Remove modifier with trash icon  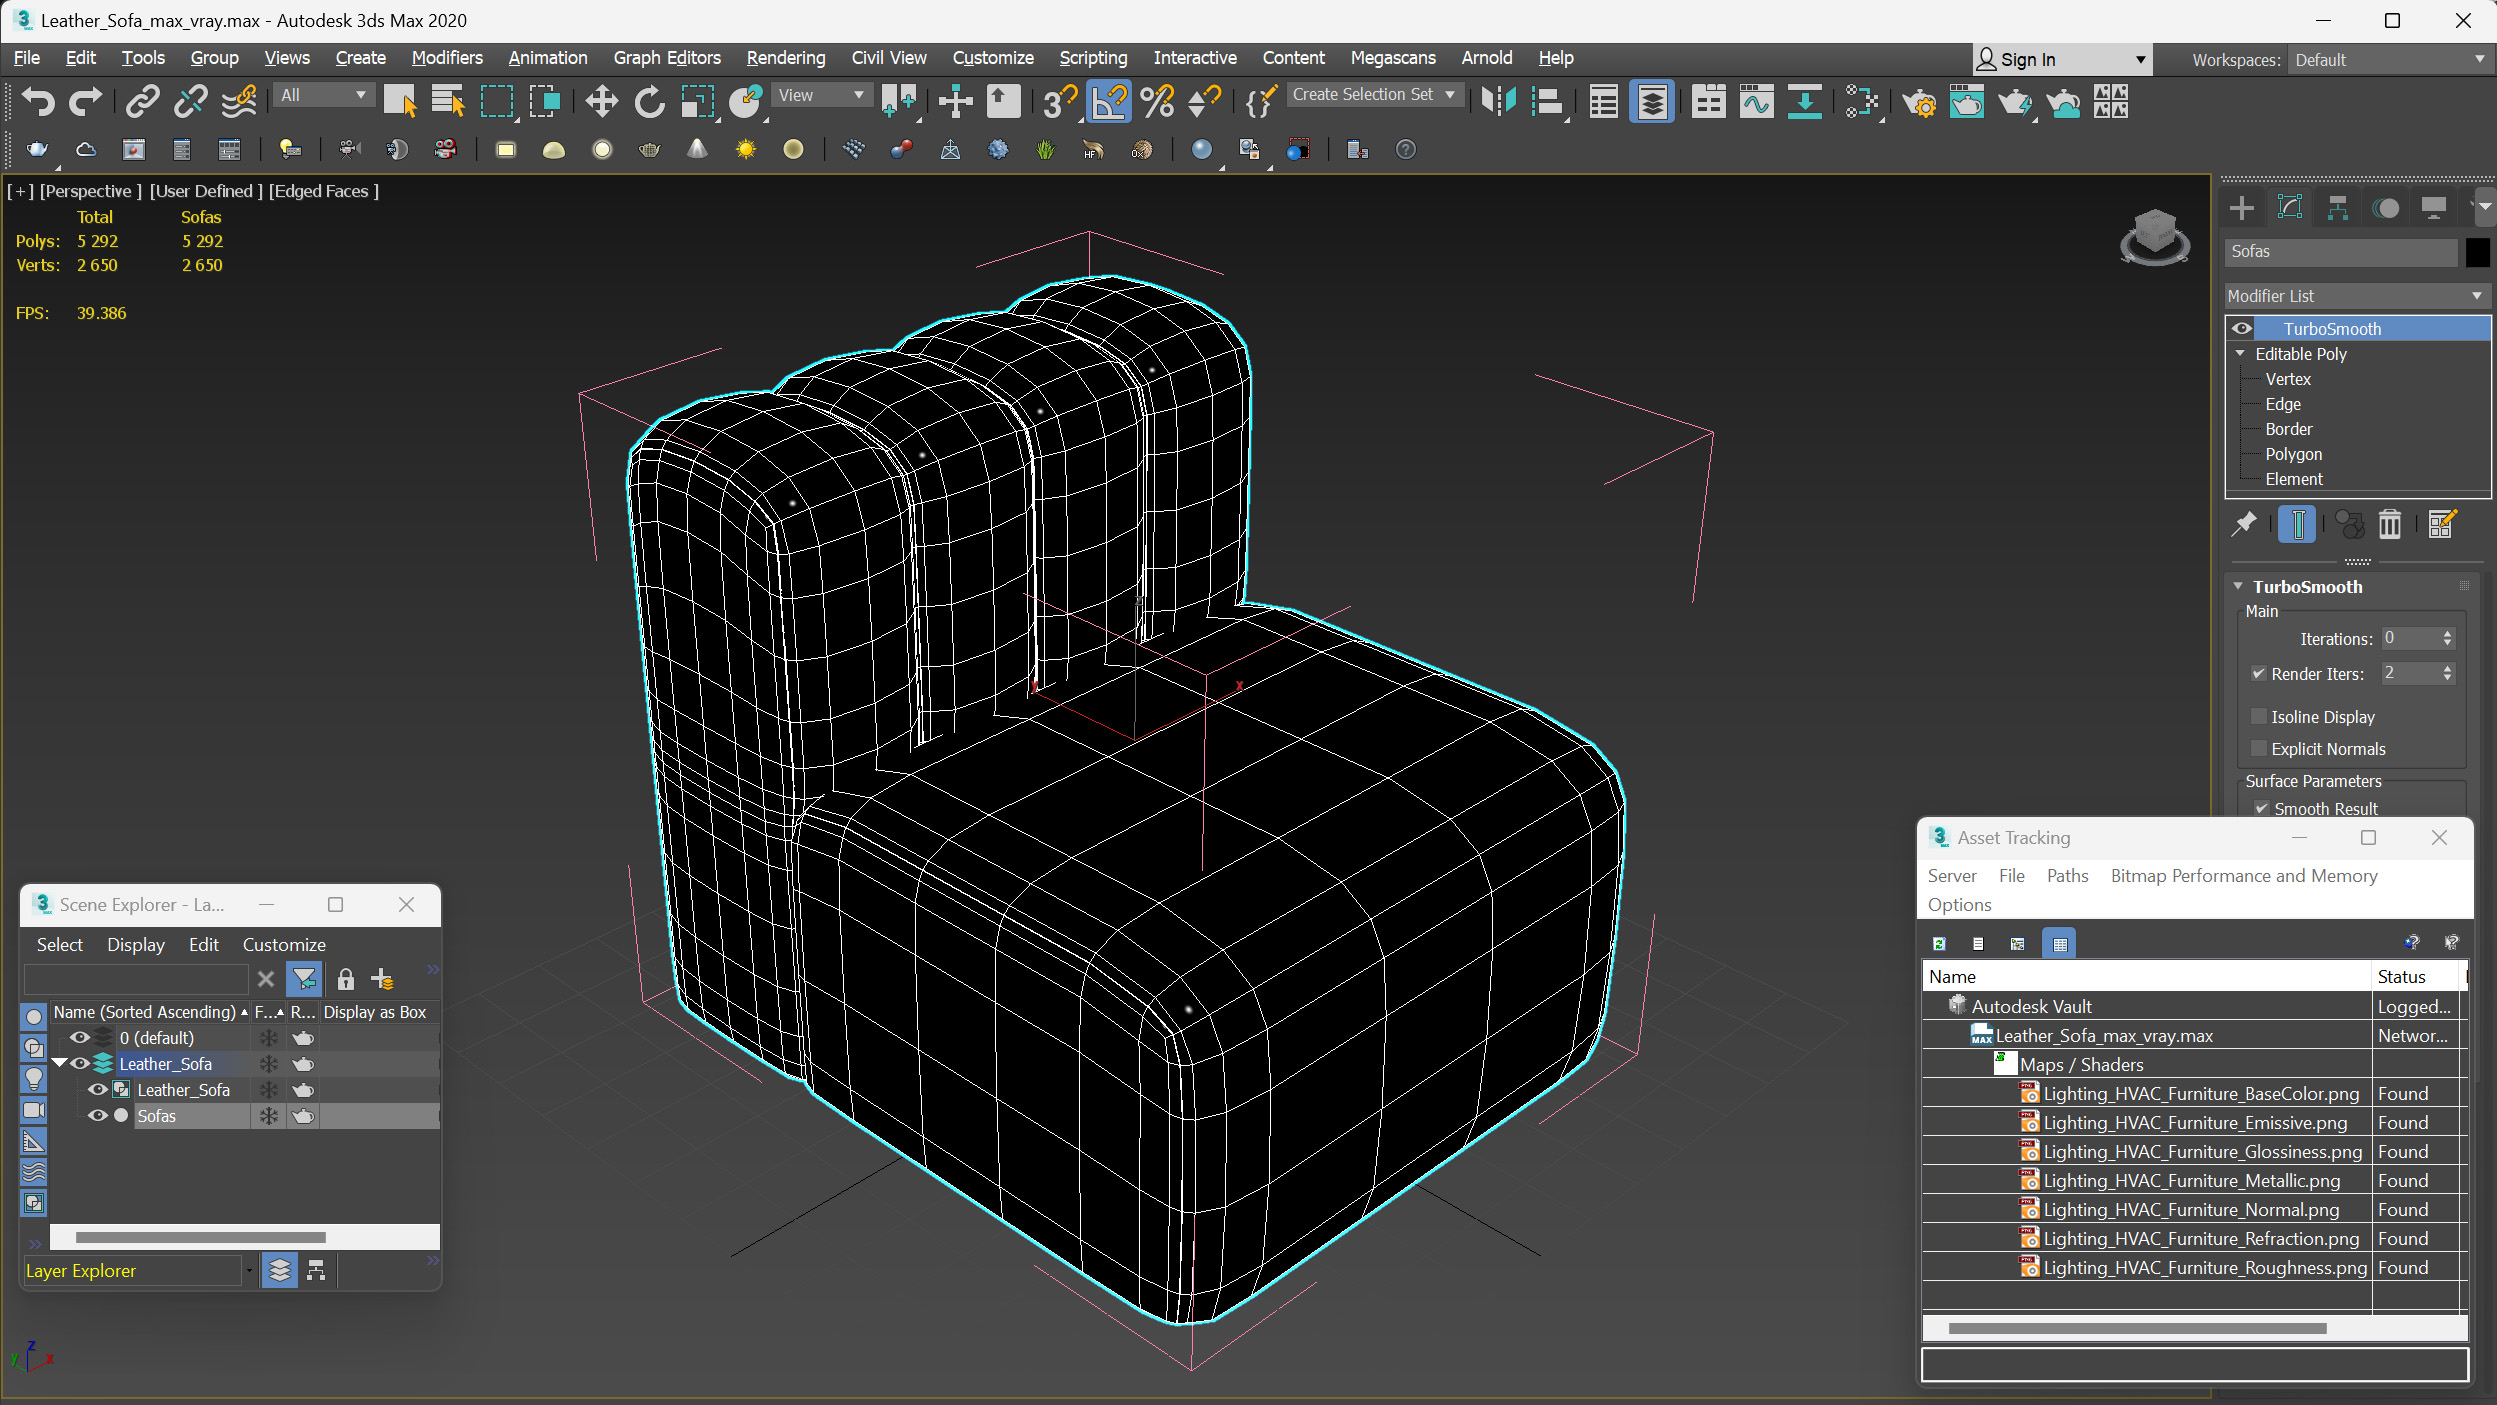[2389, 524]
